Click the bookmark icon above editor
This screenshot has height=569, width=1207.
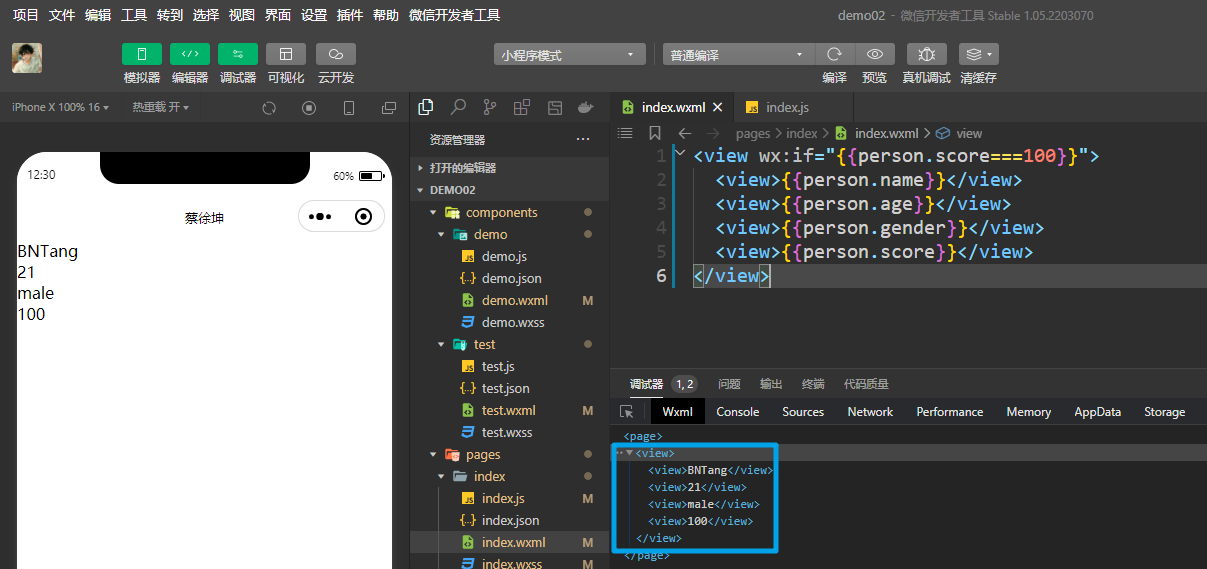(x=655, y=133)
